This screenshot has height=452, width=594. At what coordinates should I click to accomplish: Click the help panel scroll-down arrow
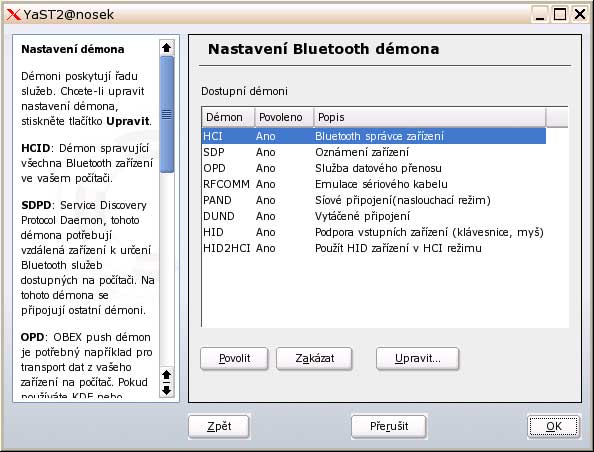pos(167,390)
